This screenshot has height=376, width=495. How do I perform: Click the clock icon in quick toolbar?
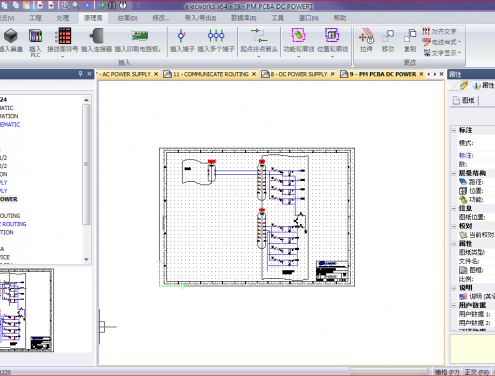[123, 5]
